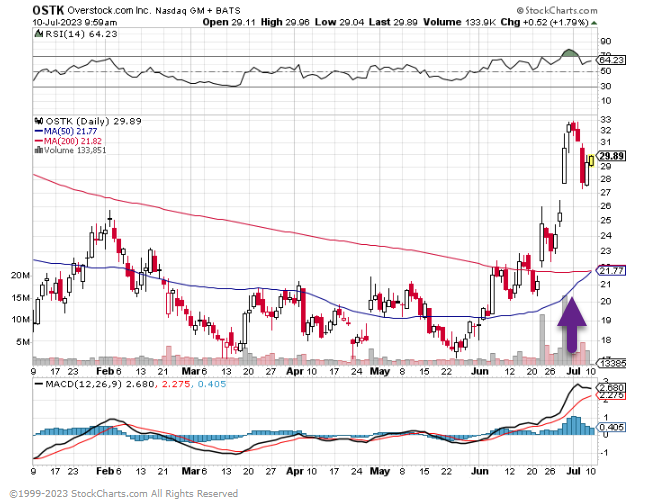Click the MACD 2.680 value tag
Screen dimensions: 654x504
611,388
